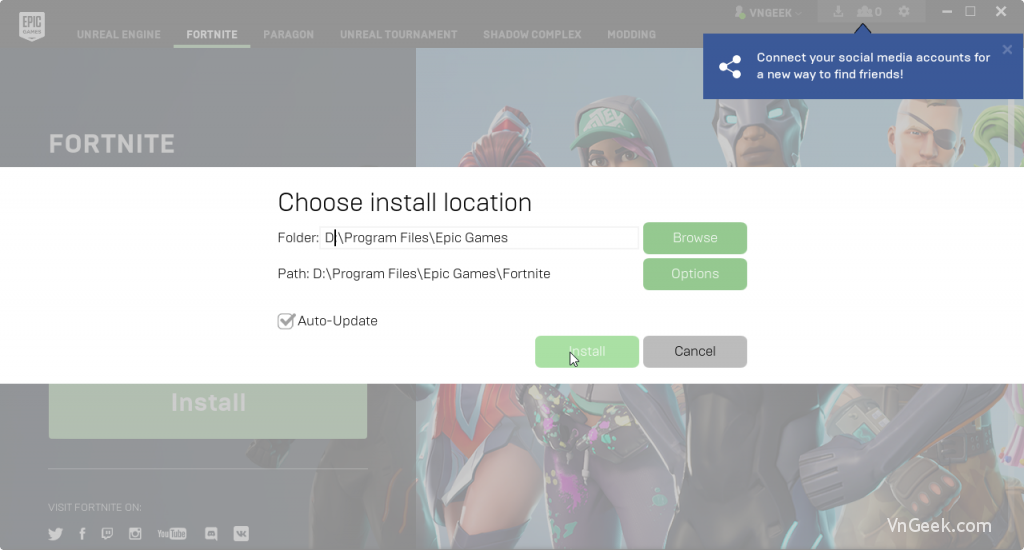Maximize the Epic Games Launcher window
Viewport: 1024px width, 550px height.
click(970, 11)
